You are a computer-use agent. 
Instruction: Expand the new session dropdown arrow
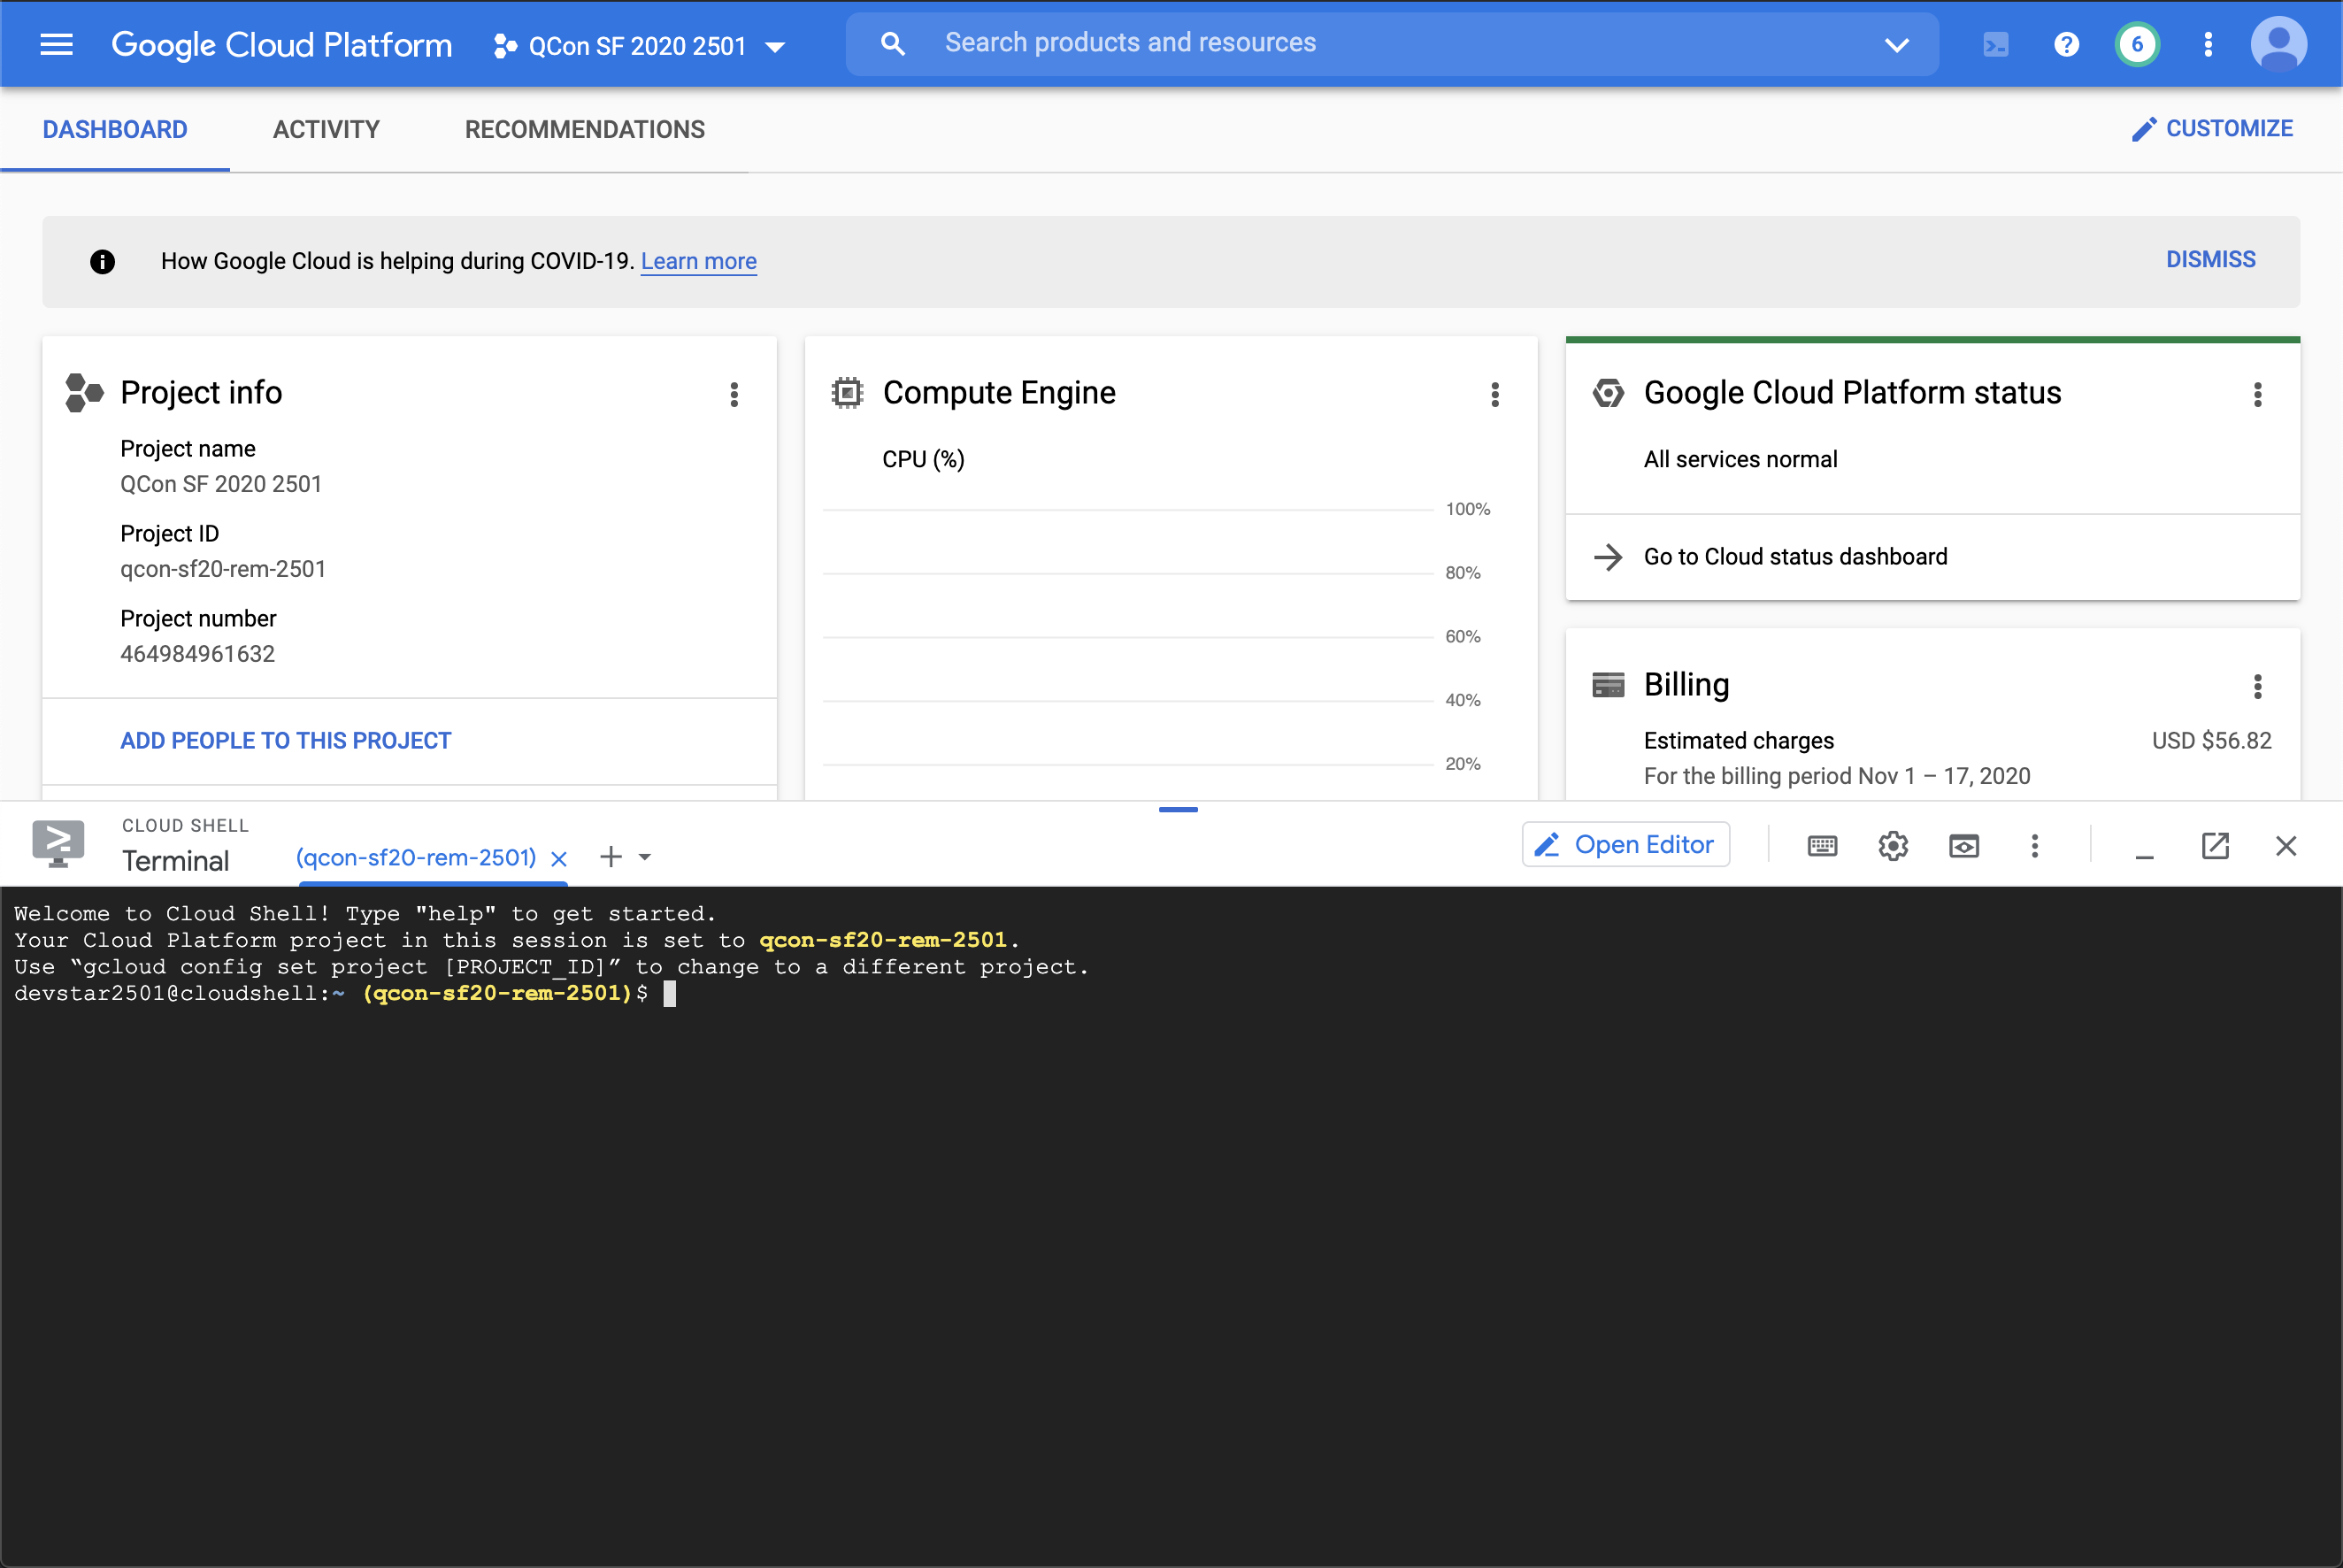pos(645,857)
